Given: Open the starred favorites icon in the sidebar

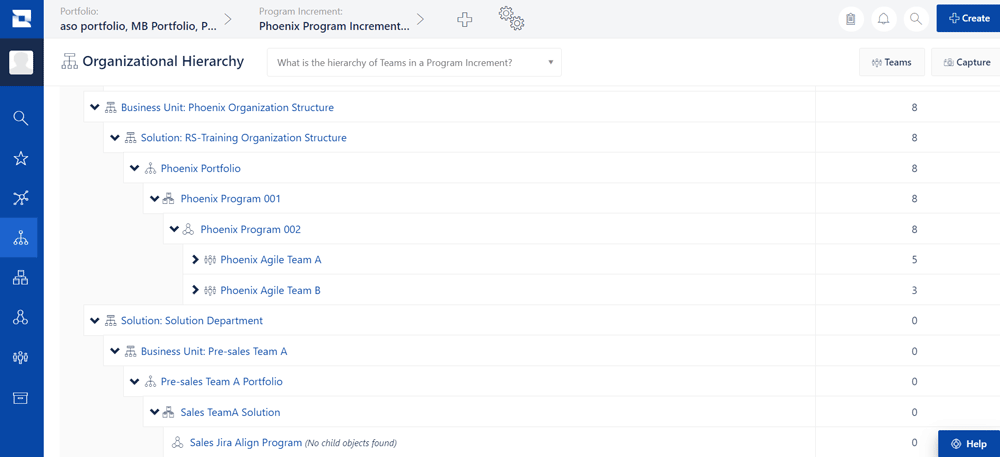Looking at the screenshot, I should 20,159.
